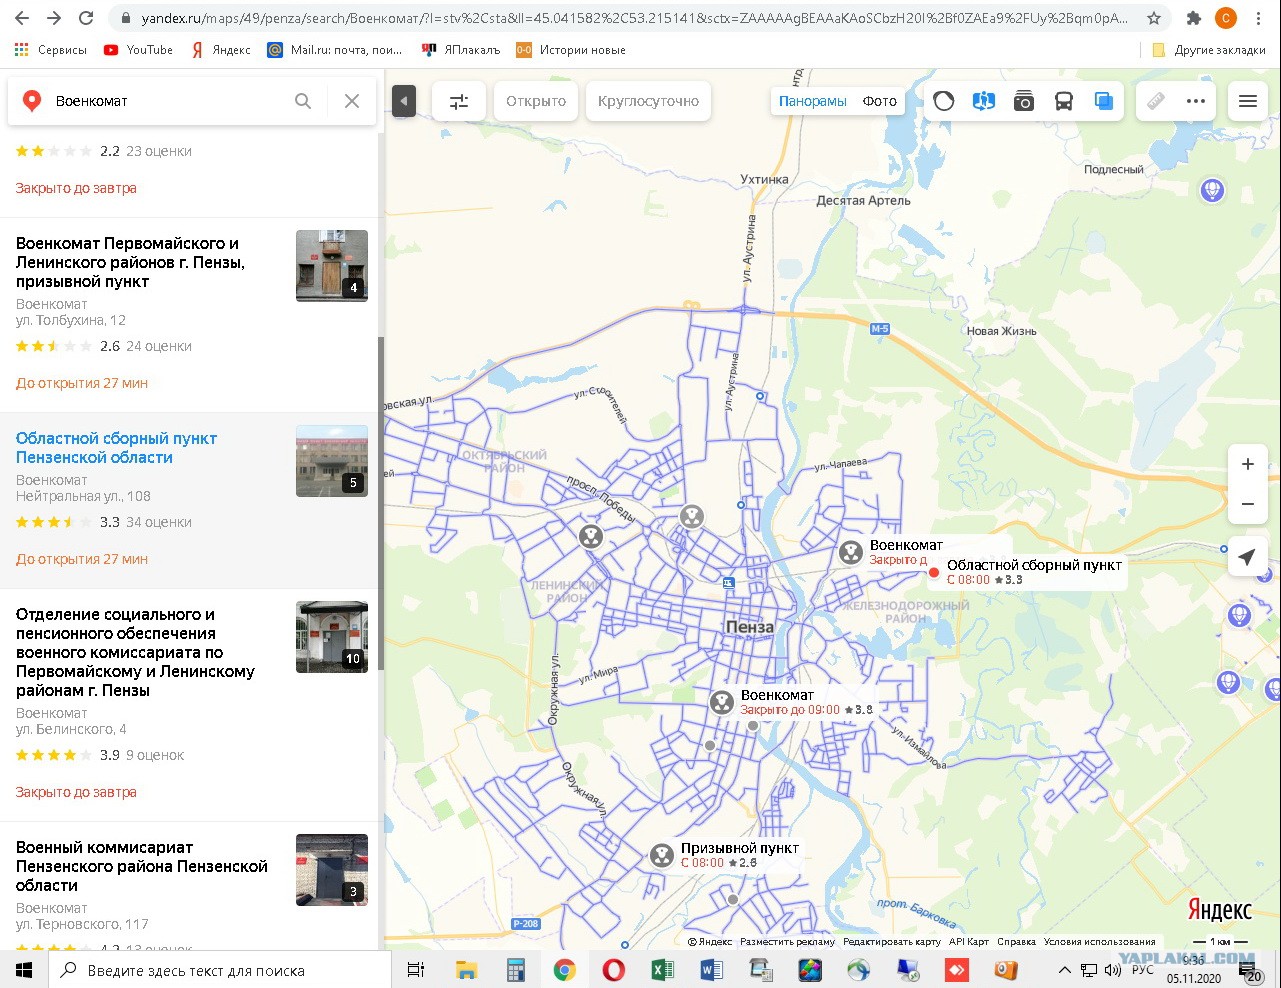
Task: Click the blue balloon marker near Подлесный
Action: click(x=1212, y=189)
